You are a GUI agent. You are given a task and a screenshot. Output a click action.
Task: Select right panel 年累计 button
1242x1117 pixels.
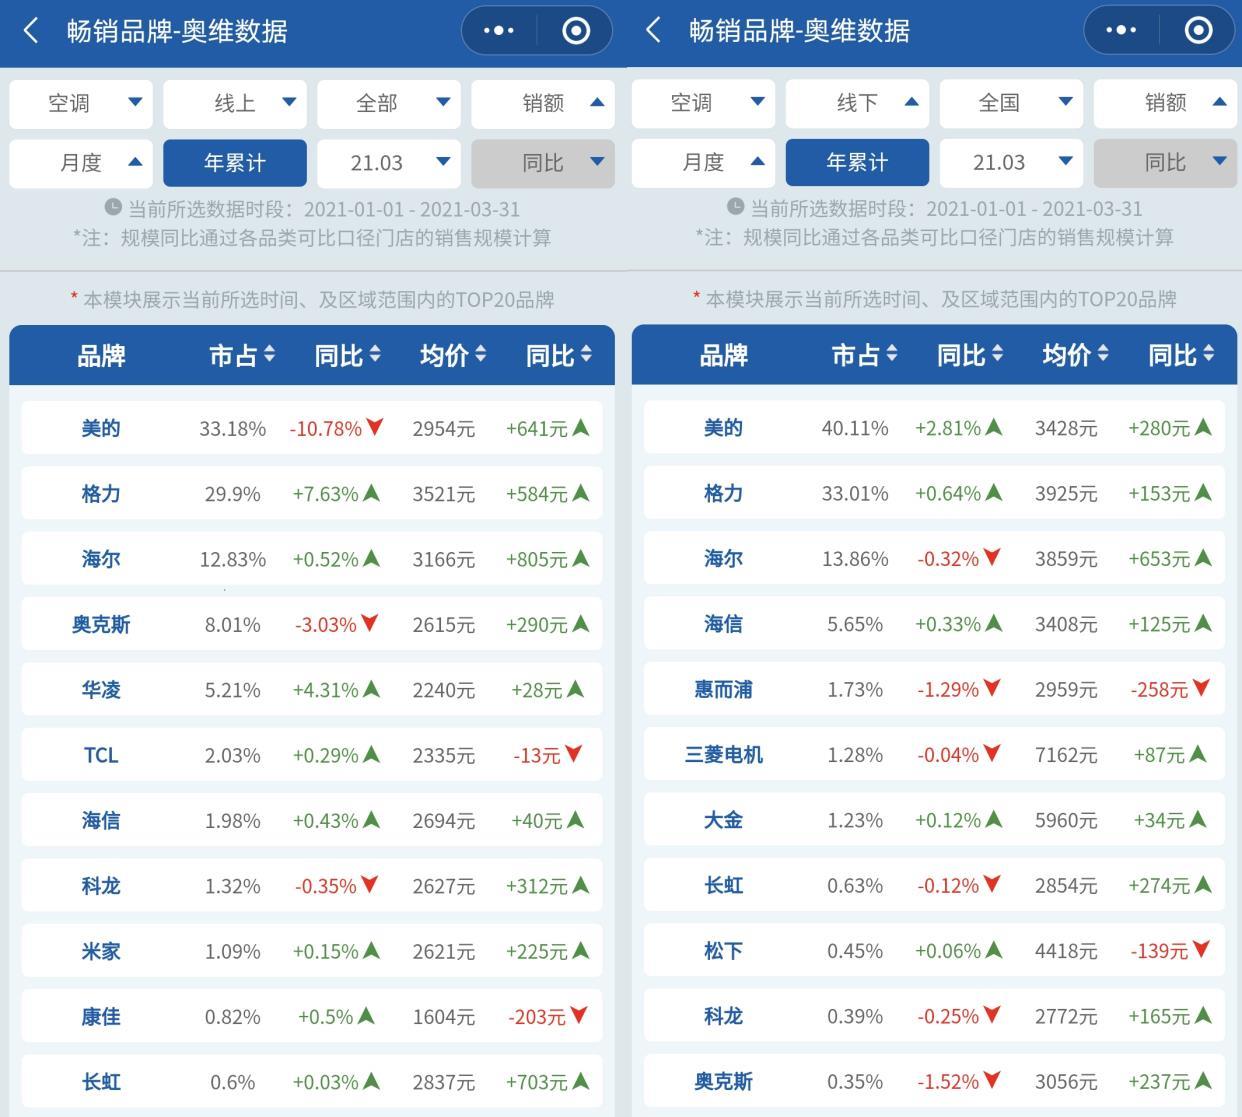pyautogui.click(x=857, y=162)
